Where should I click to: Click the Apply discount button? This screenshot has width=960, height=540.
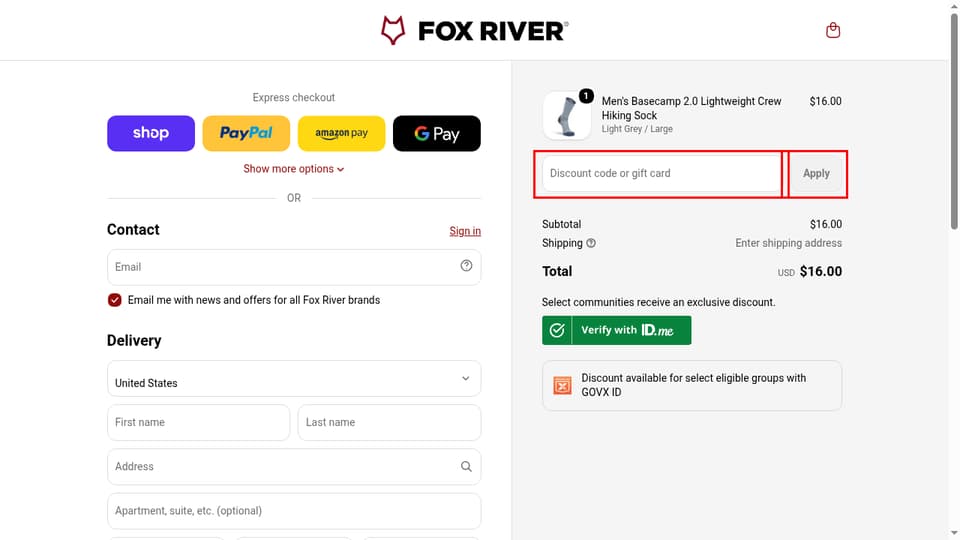click(816, 173)
